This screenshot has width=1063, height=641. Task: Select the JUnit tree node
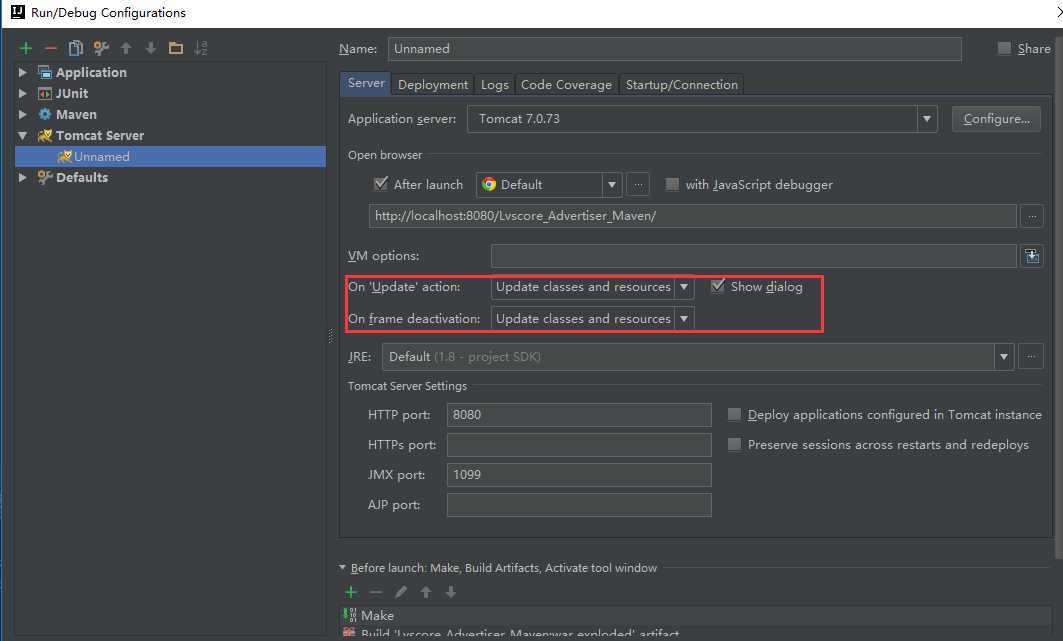coord(72,94)
